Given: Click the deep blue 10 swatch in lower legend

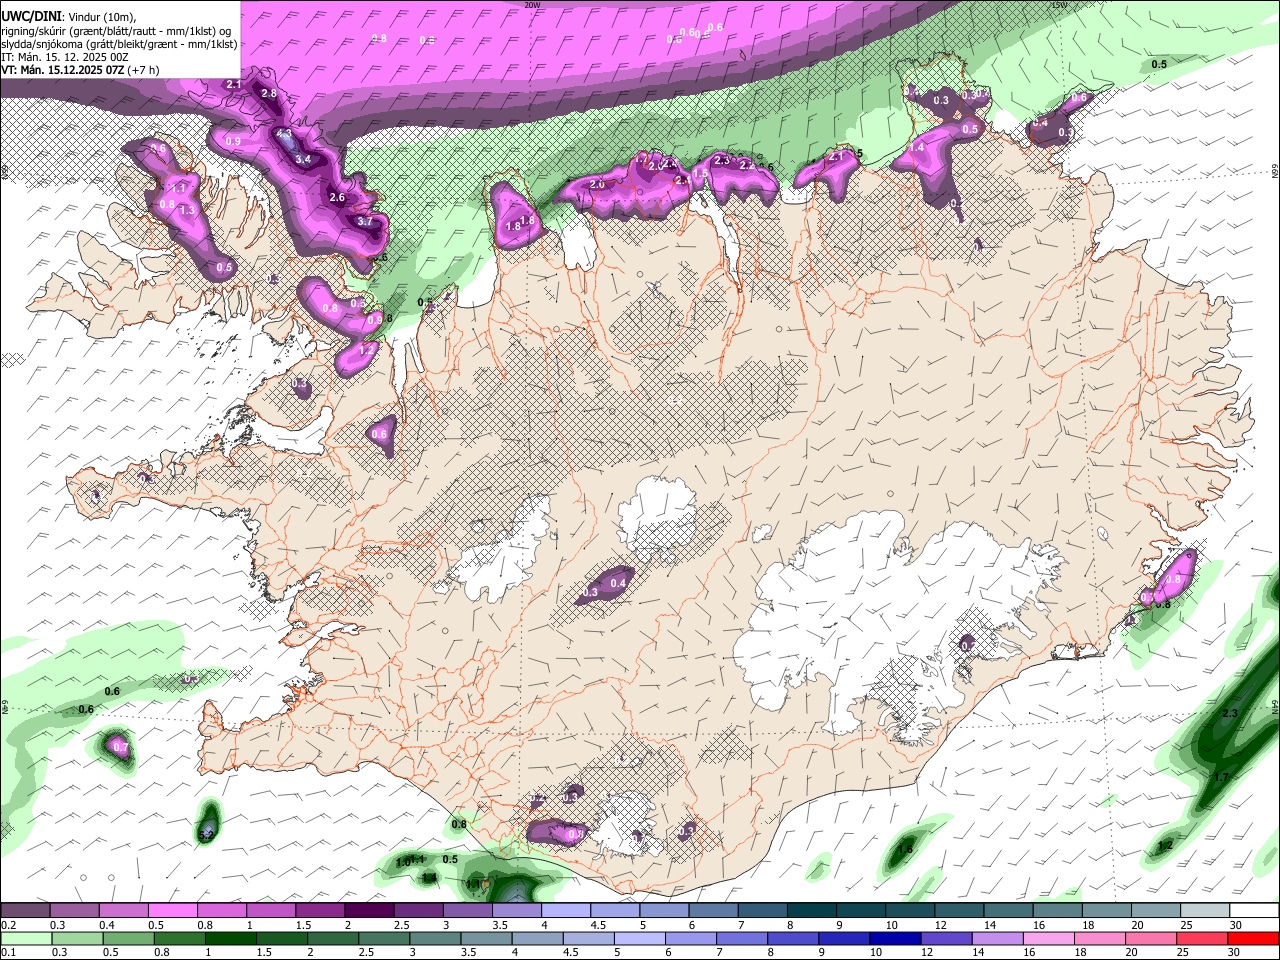Looking at the screenshot, I should point(895,938).
